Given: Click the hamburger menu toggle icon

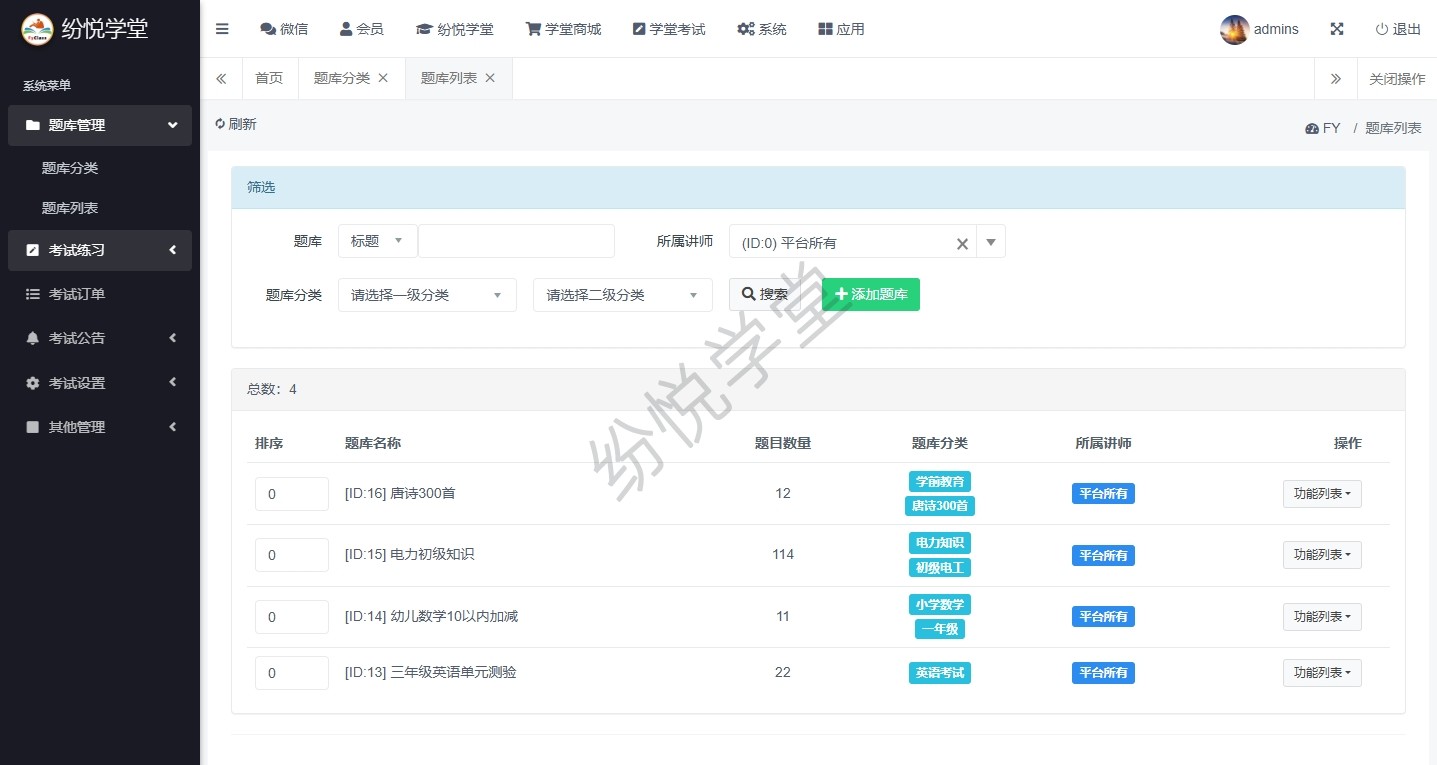Looking at the screenshot, I should pos(222,29).
